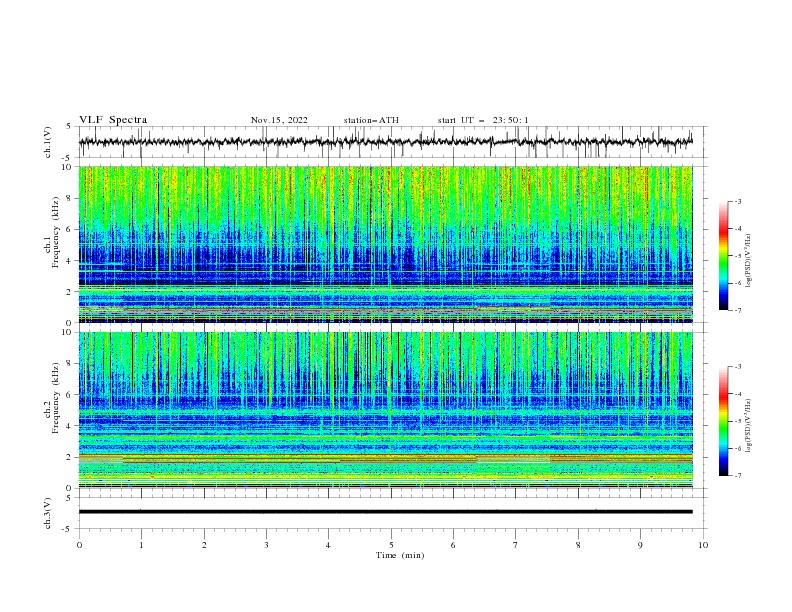Click the lower "log(PSD)(V²/Hz)" colorbar label

(749, 426)
